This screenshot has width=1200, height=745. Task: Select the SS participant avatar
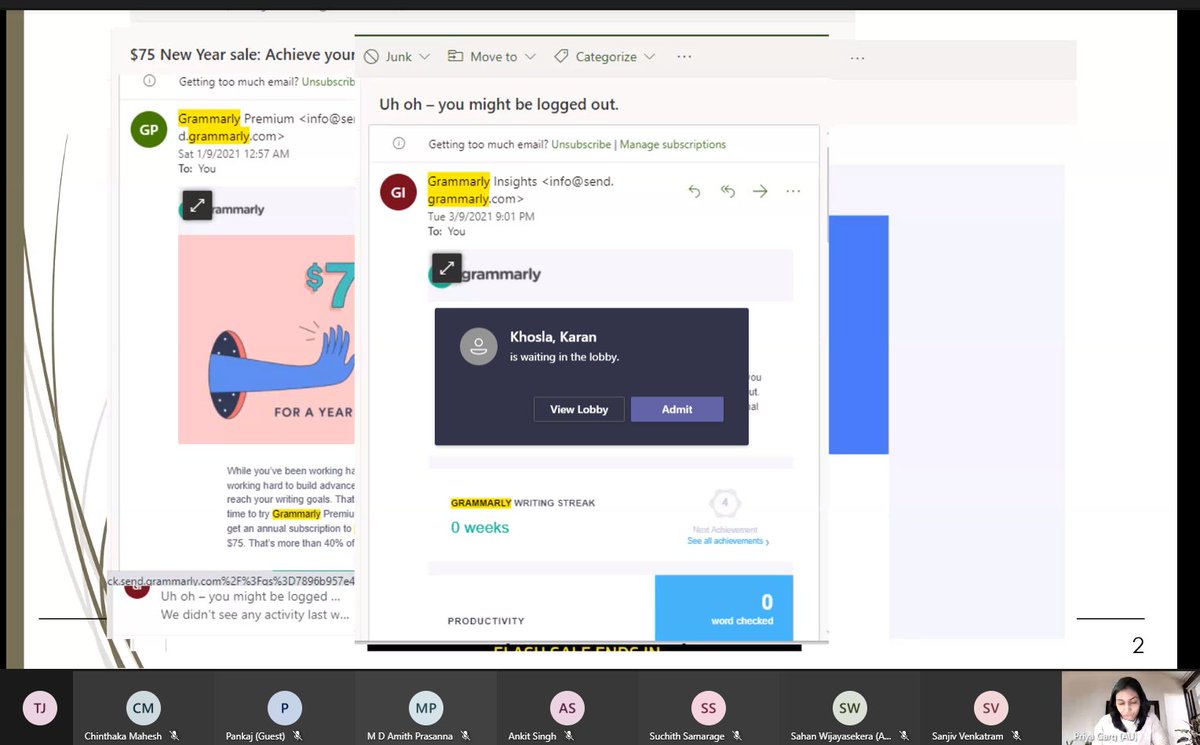click(x=708, y=708)
